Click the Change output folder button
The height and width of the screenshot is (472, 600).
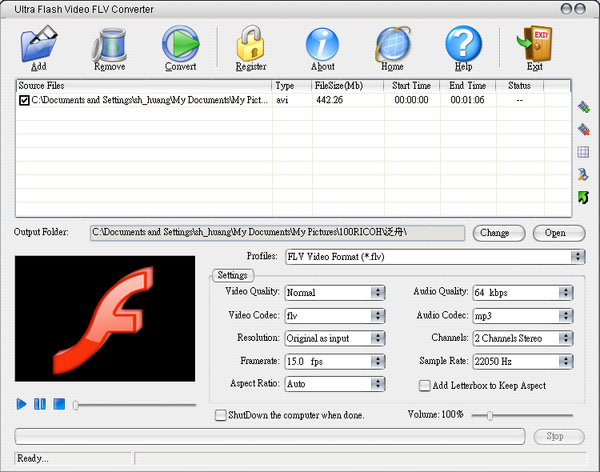[x=499, y=233]
